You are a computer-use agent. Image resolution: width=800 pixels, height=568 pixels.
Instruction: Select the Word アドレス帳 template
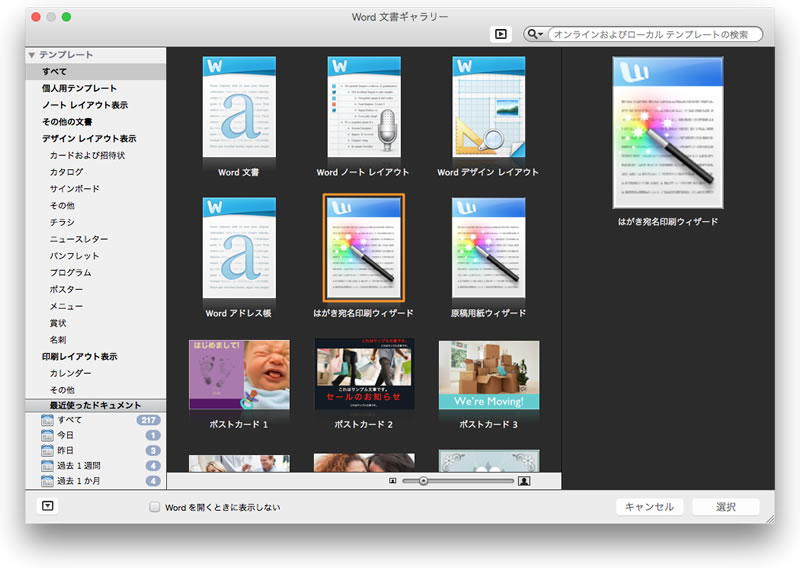[x=239, y=248]
